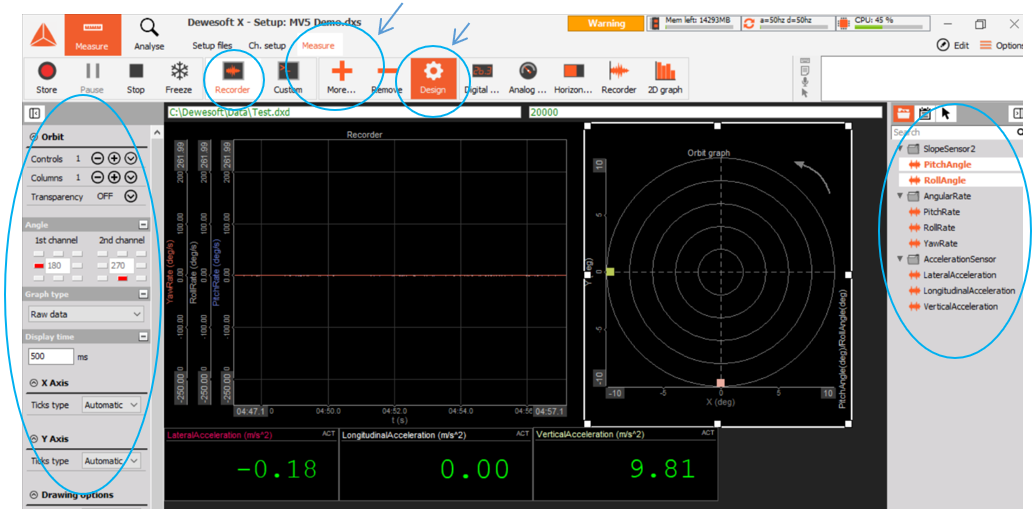
Task: Toggle RollAngle channel selection
Action: (945, 180)
